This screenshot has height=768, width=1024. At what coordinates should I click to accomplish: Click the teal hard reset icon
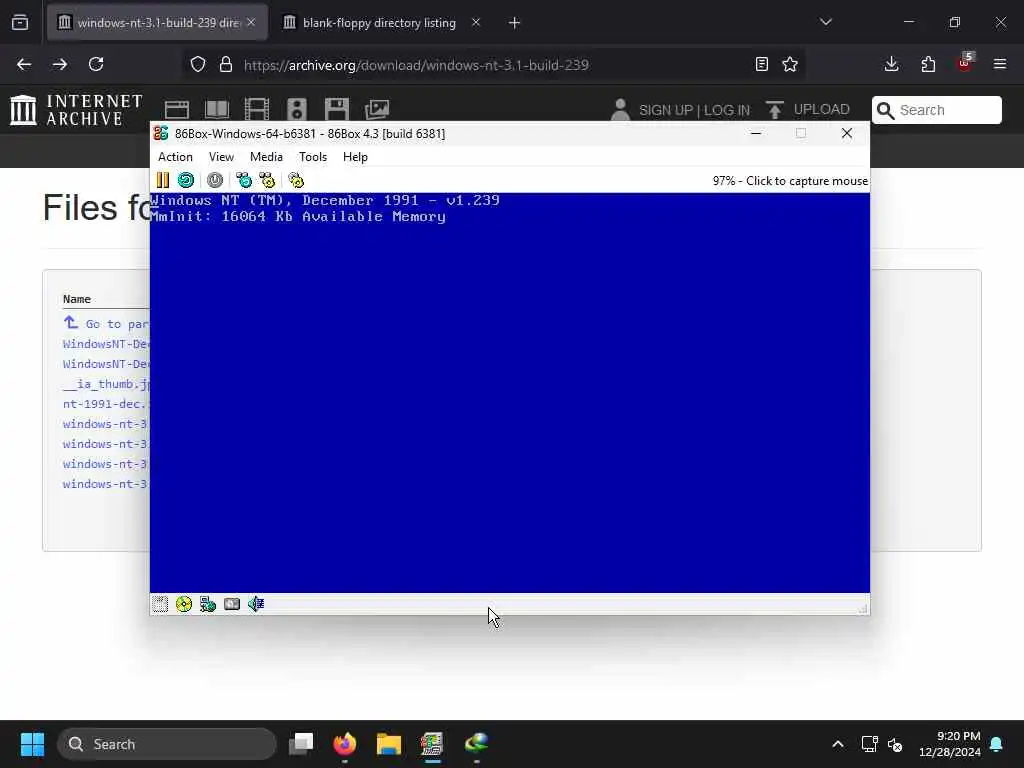186,180
